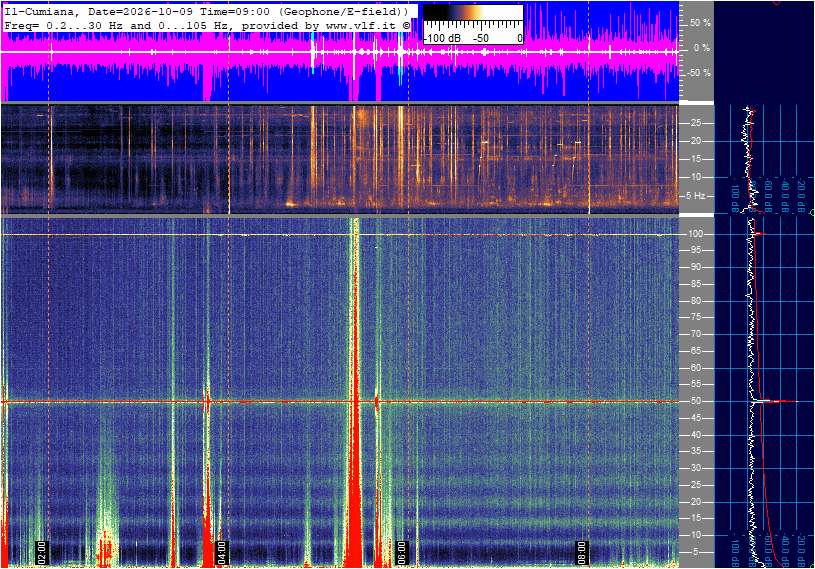Click the '-50 %' amplitude label
Image resolution: width=815 pixels, height=569 pixels.
[699, 73]
